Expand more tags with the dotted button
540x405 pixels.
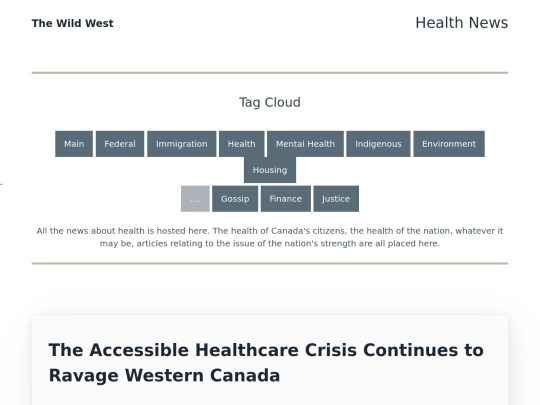195,199
